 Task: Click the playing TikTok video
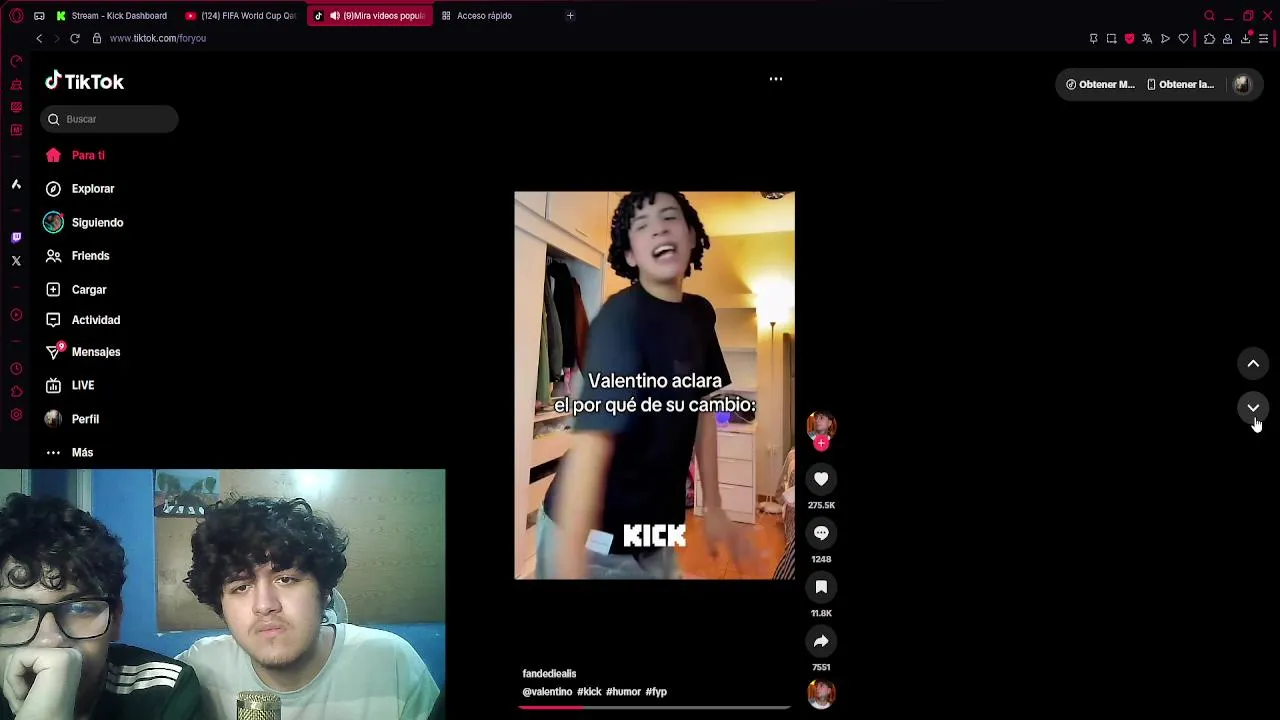[x=654, y=386]
